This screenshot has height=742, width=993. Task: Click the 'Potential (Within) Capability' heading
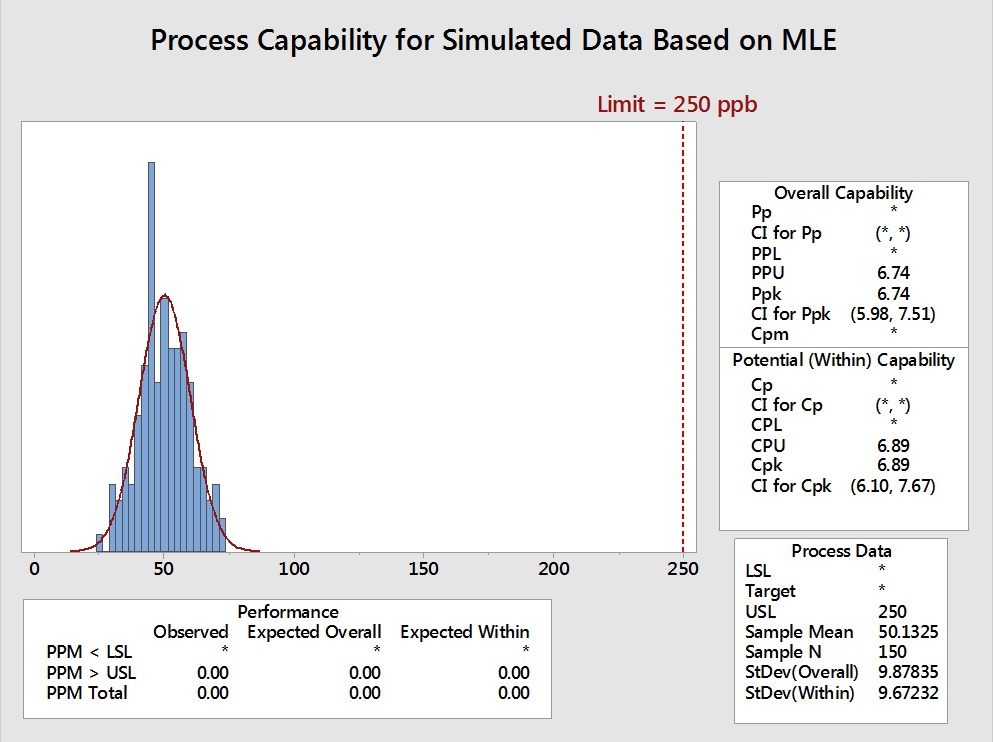click(843, 360)
